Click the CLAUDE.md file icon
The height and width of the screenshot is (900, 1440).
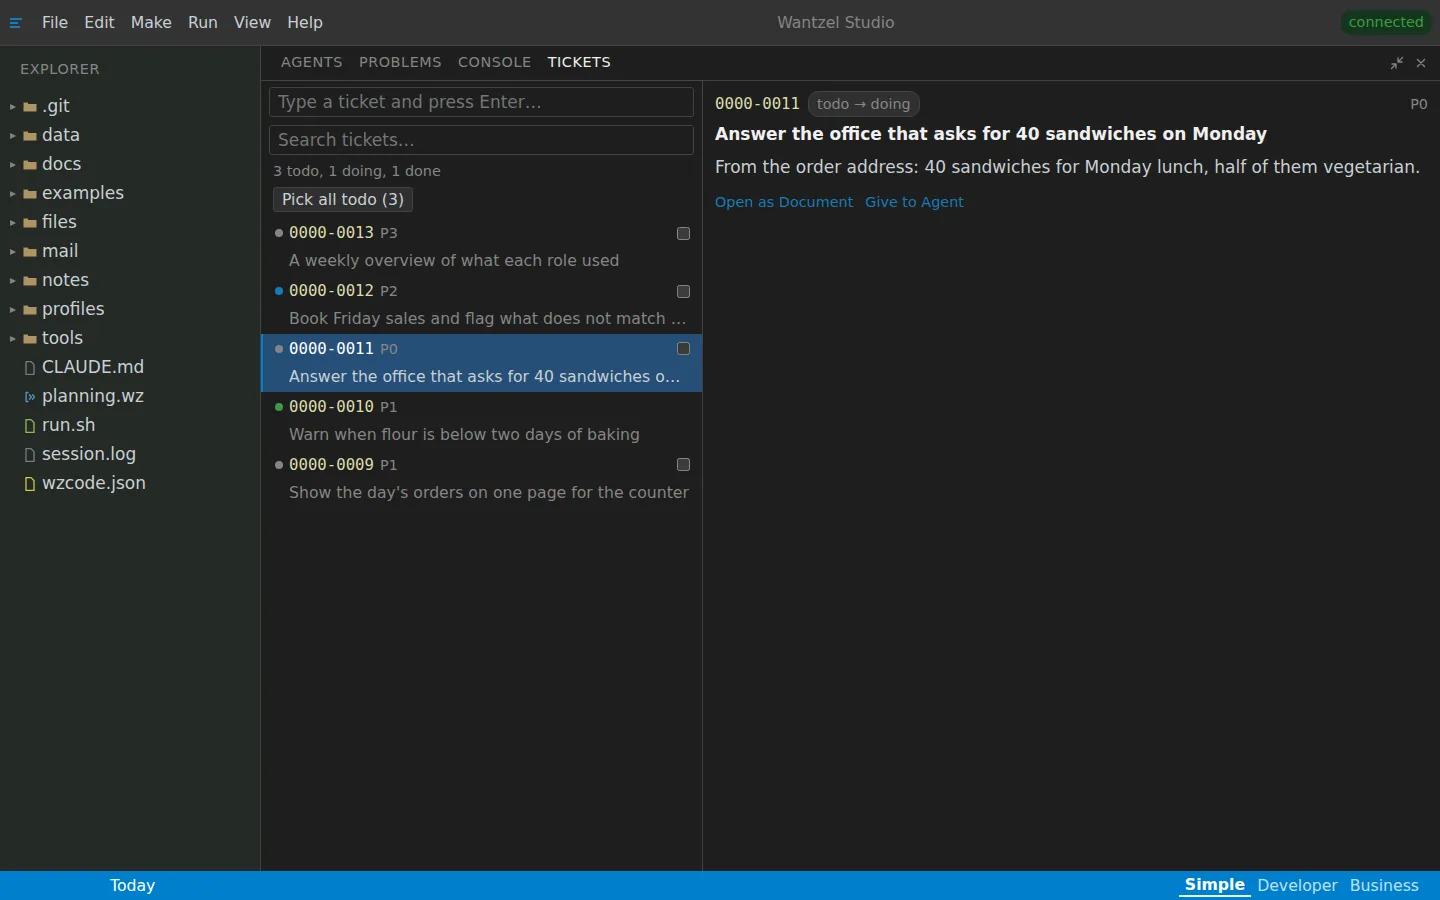point(30,368)
